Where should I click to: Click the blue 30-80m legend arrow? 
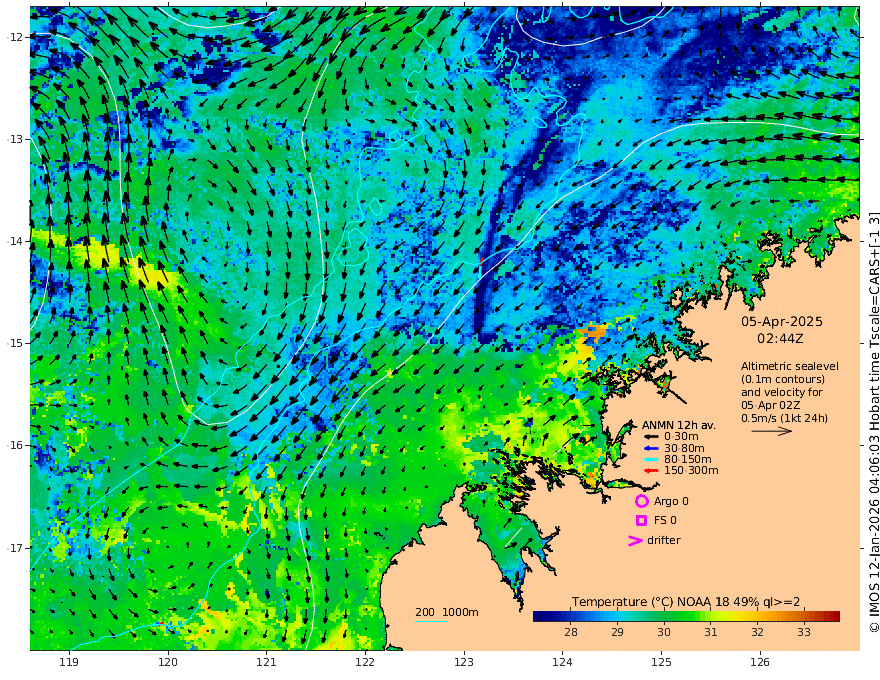coord(650,448)
